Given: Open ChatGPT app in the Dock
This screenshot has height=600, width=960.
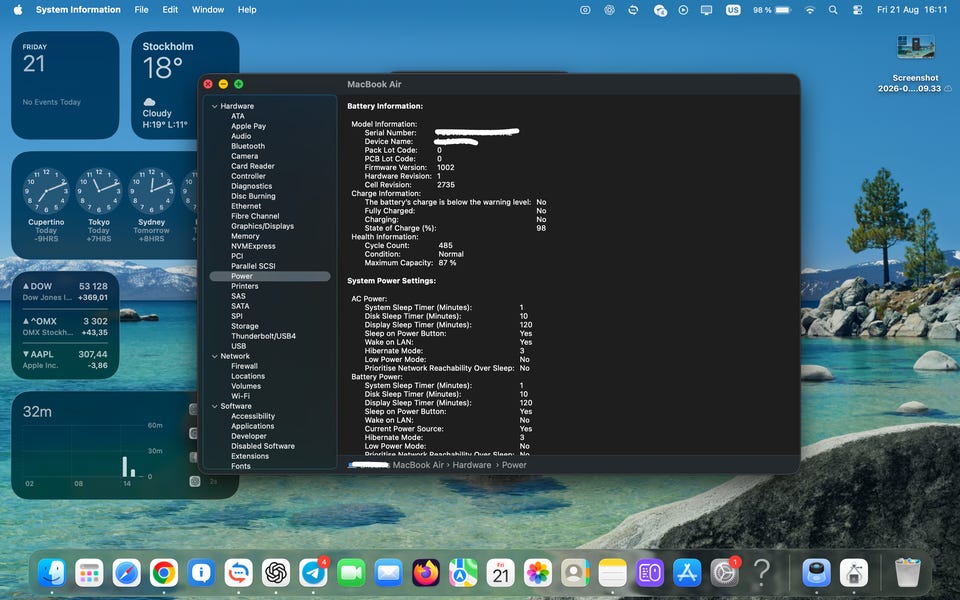Looking at the screenshot, I should (x=276, y=573).
